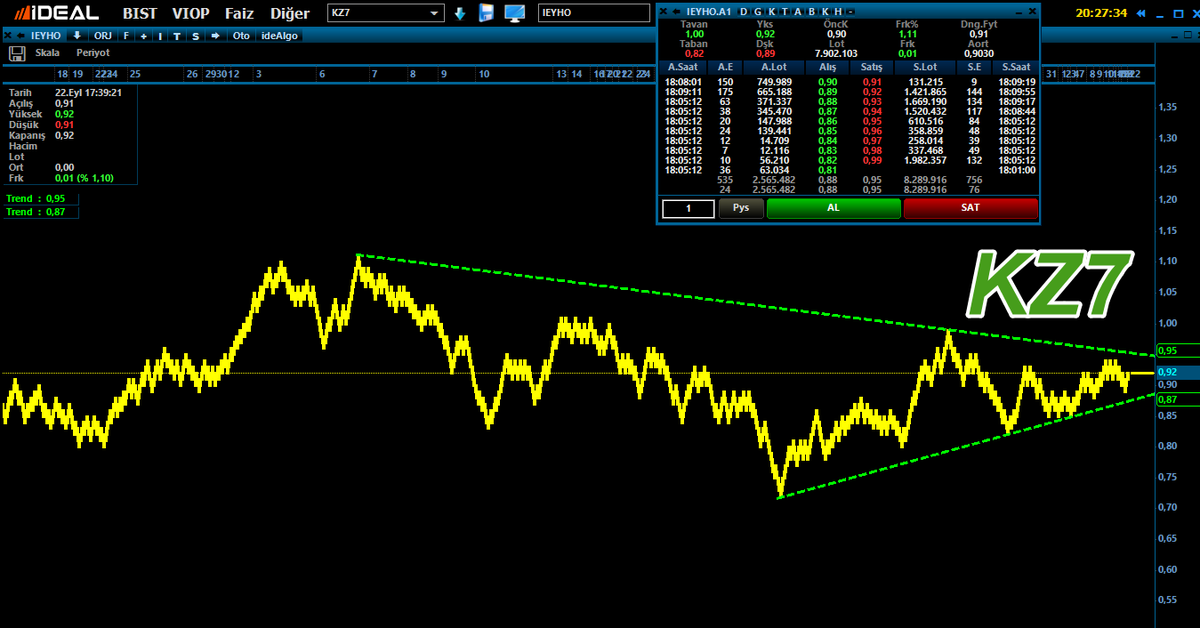Click the bid lot value 749.989
Image resolution: width=1200 pixels, height=628 pixels.
coord(775,82)
